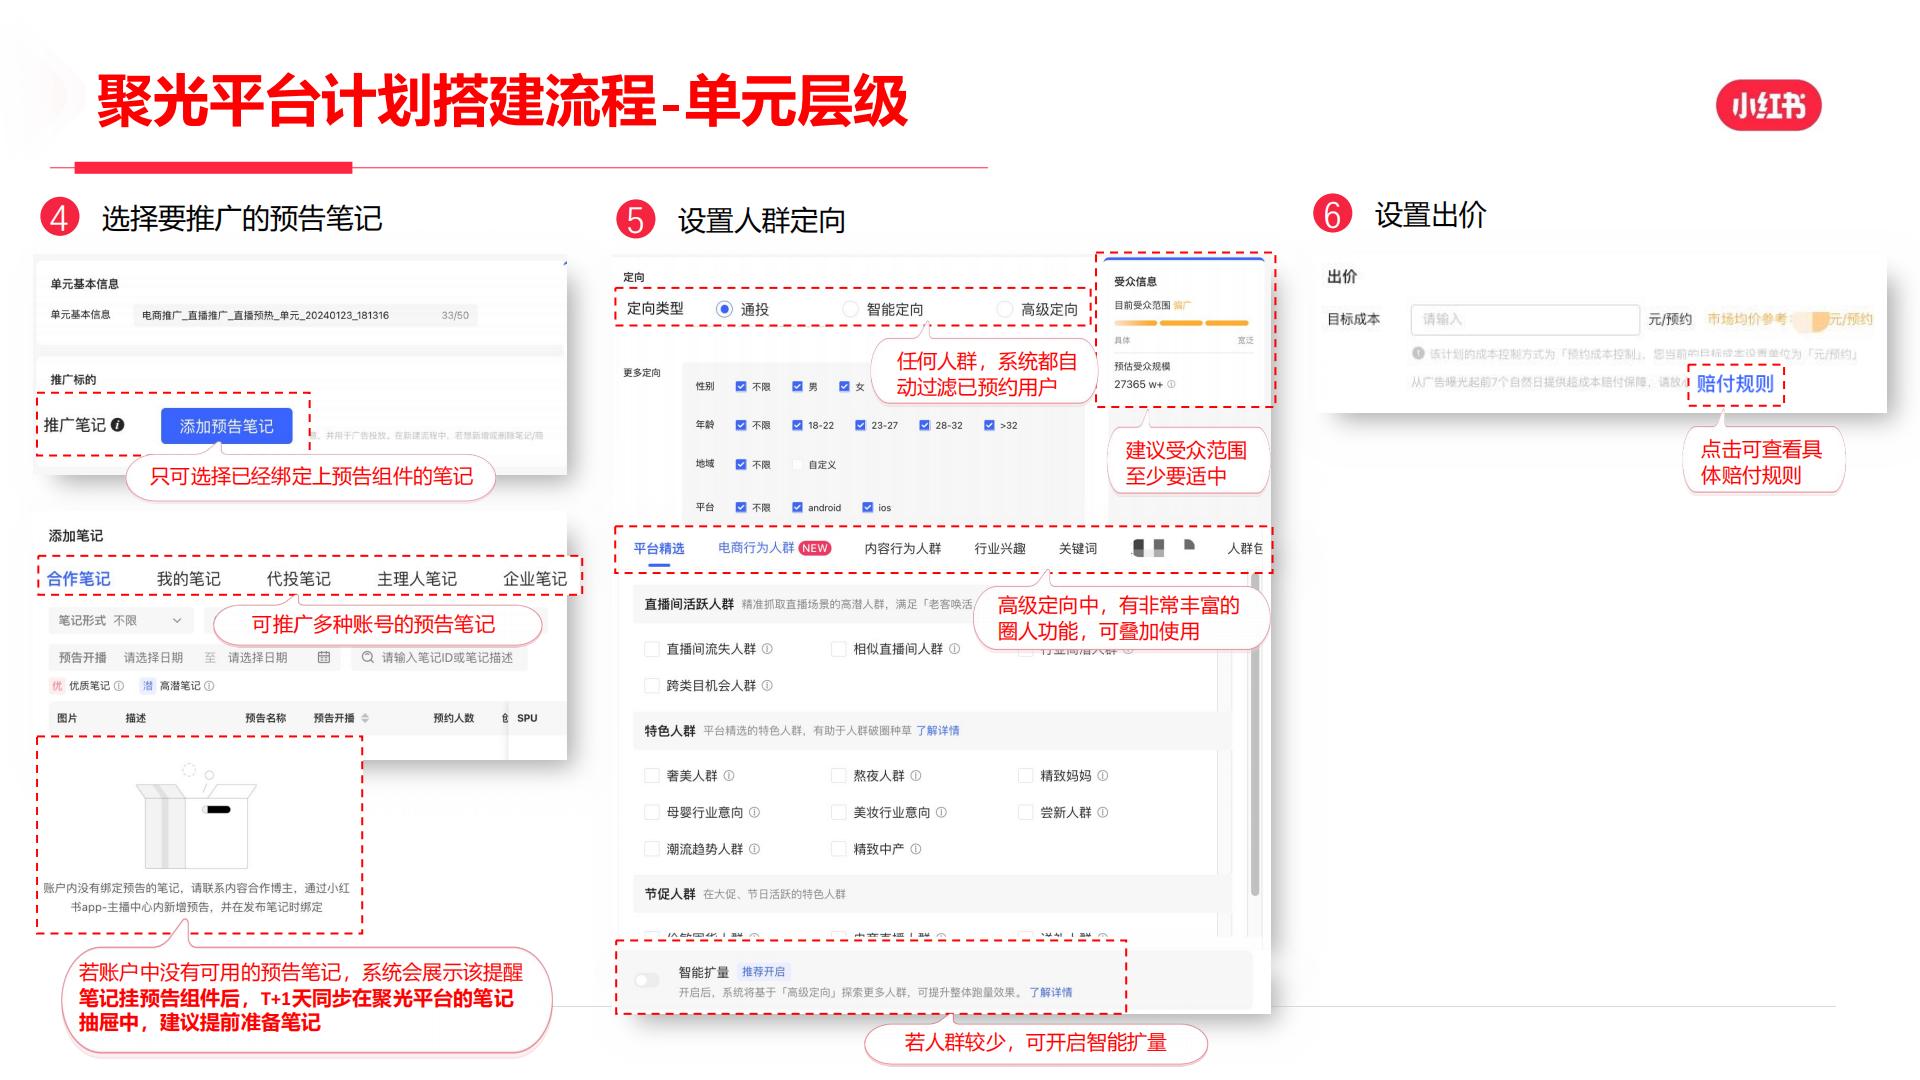
Task: Click info icon beside 熬夜人群
Action: pyautogui.click(x=916, y=776)
